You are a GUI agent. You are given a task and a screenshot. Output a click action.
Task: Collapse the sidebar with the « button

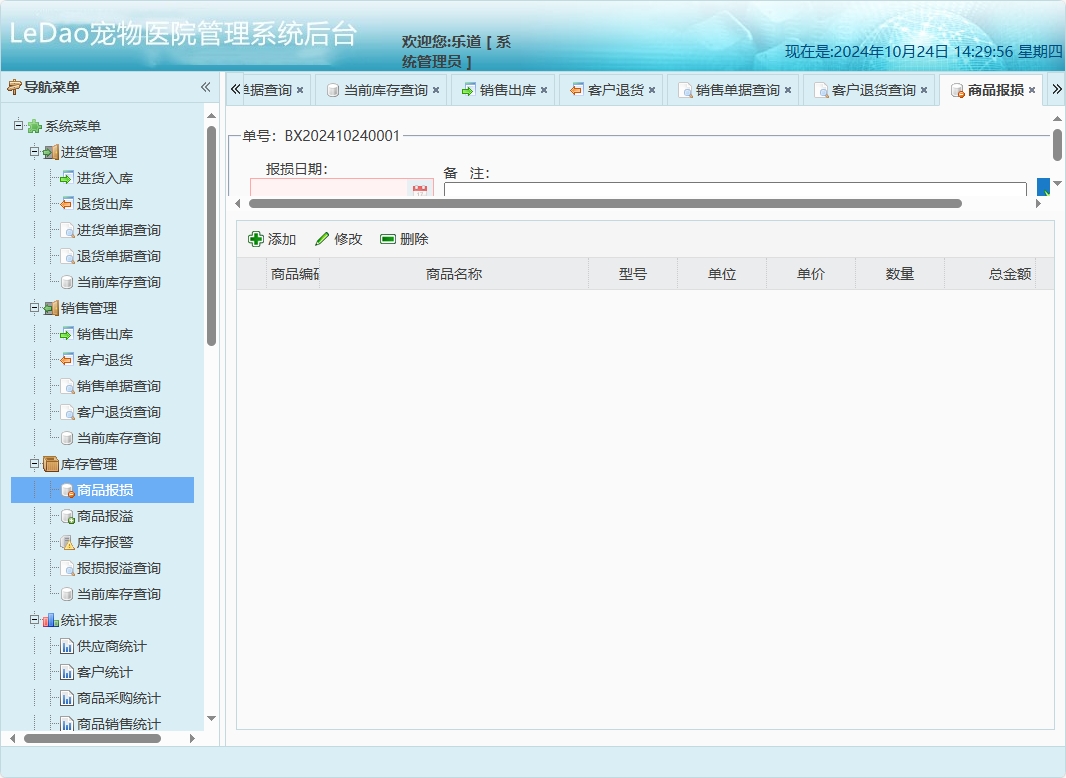click(x=205, y=87)
